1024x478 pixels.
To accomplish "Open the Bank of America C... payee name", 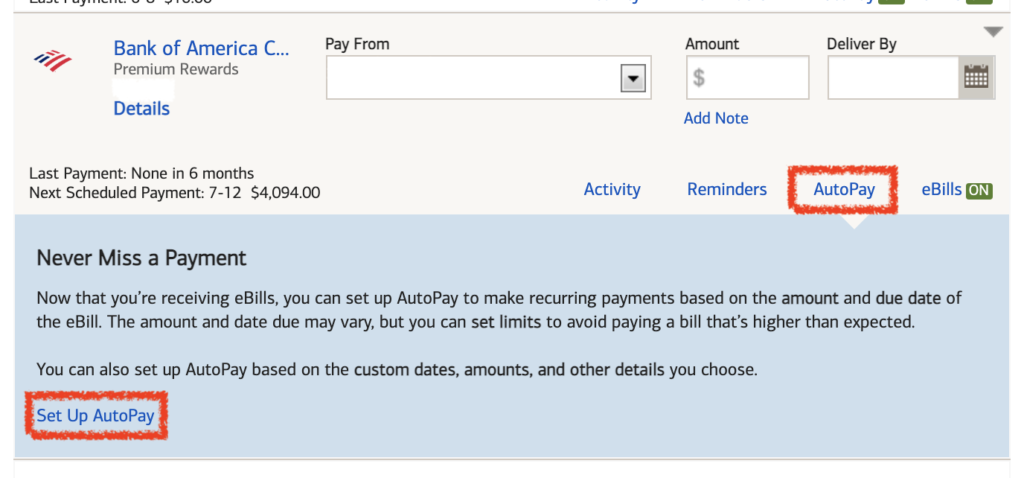I will (201, 48).
